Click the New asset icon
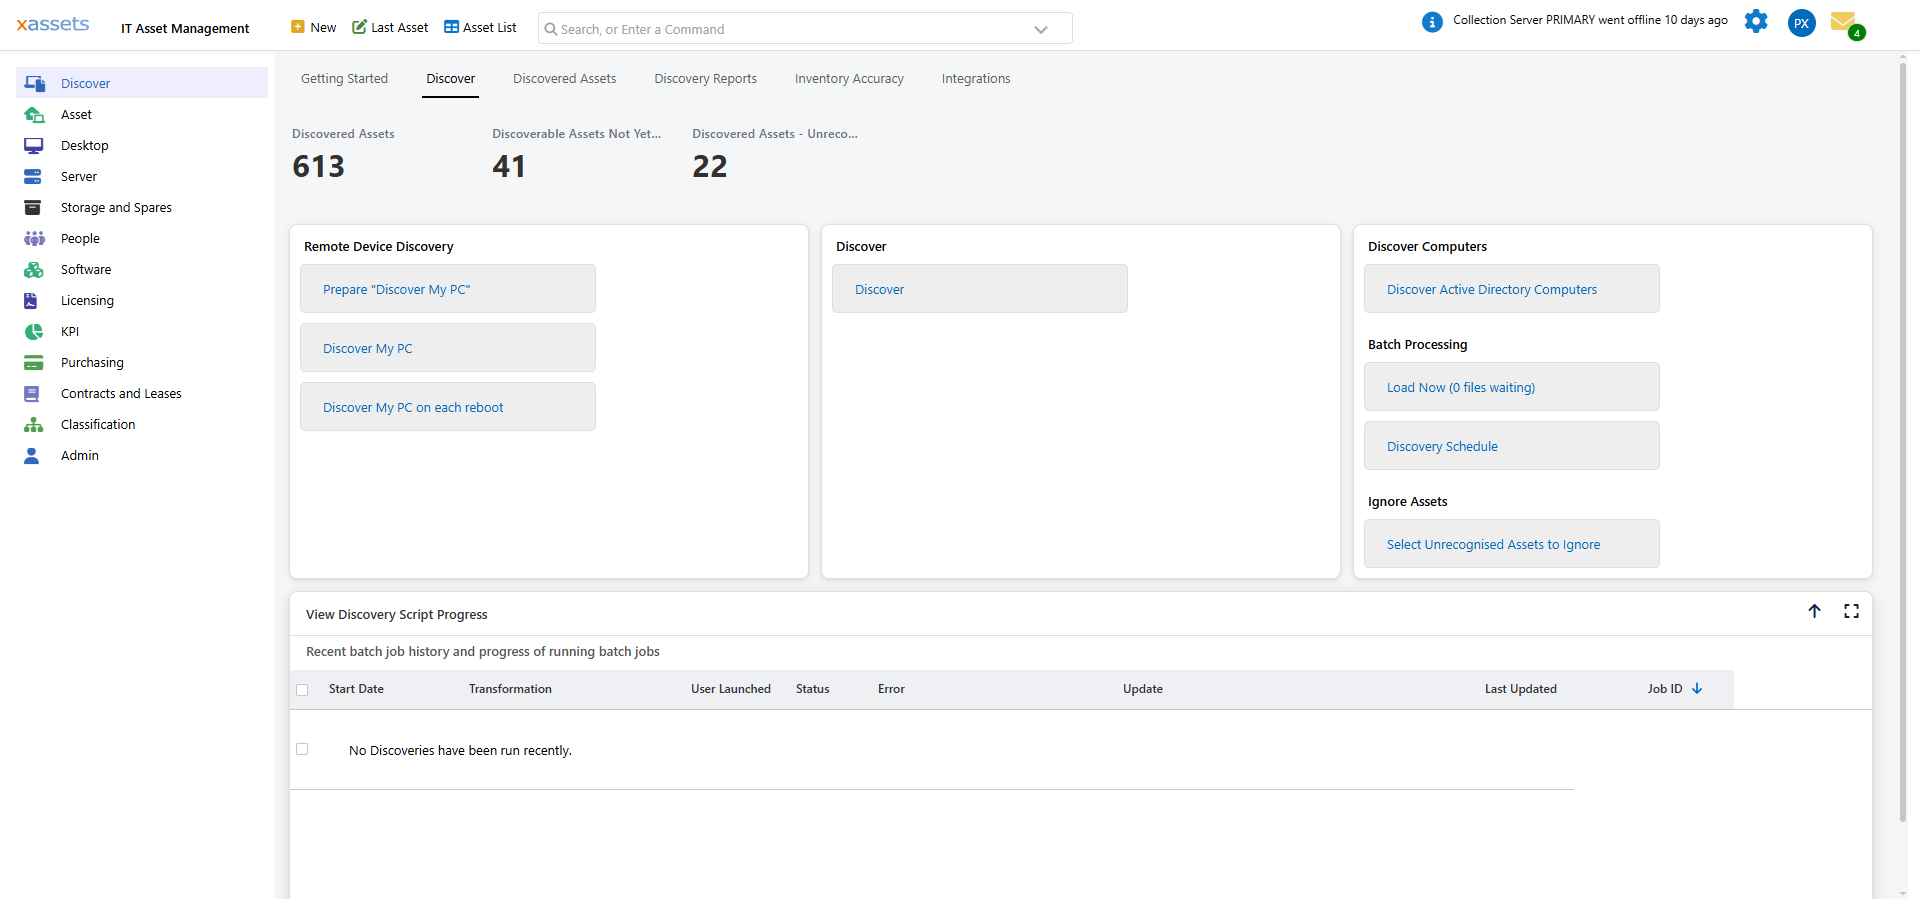The height and width of the screenshot is (911, 1920). [x=296, y=27]
